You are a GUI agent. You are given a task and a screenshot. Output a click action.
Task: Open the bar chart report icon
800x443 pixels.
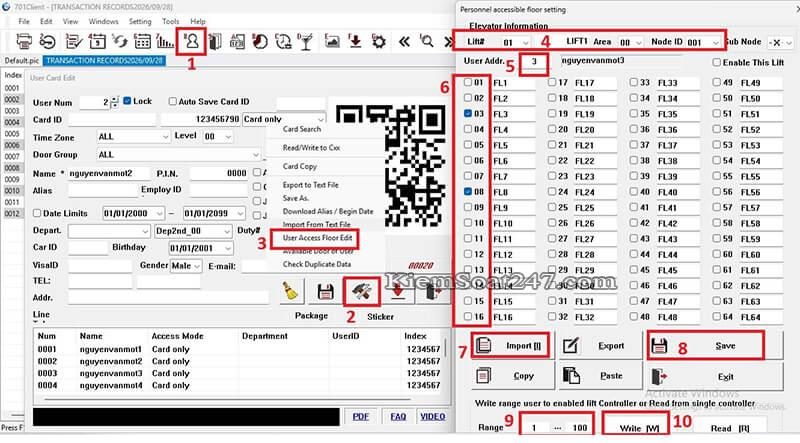click(165, 41)
